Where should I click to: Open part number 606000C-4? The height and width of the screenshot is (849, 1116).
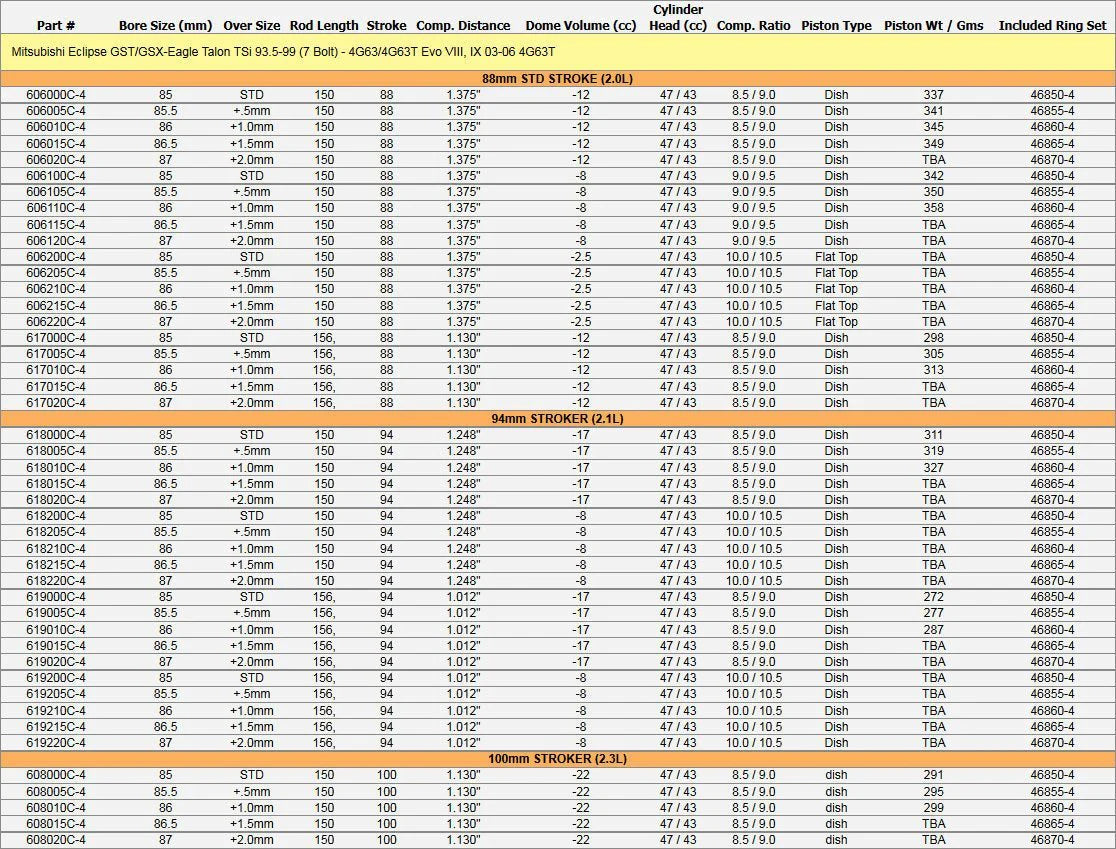[x=56, y=95]
